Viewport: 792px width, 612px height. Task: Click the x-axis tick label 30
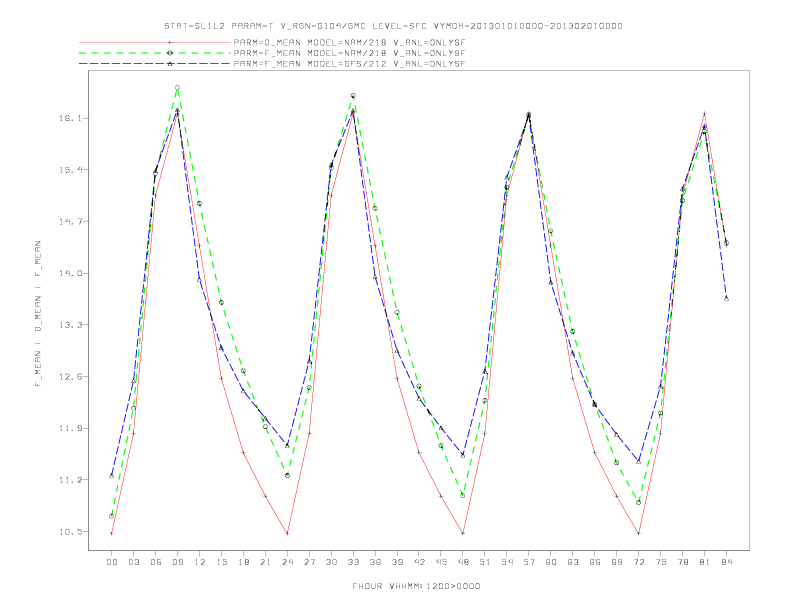pyautogui.click(x=331, y=562)
